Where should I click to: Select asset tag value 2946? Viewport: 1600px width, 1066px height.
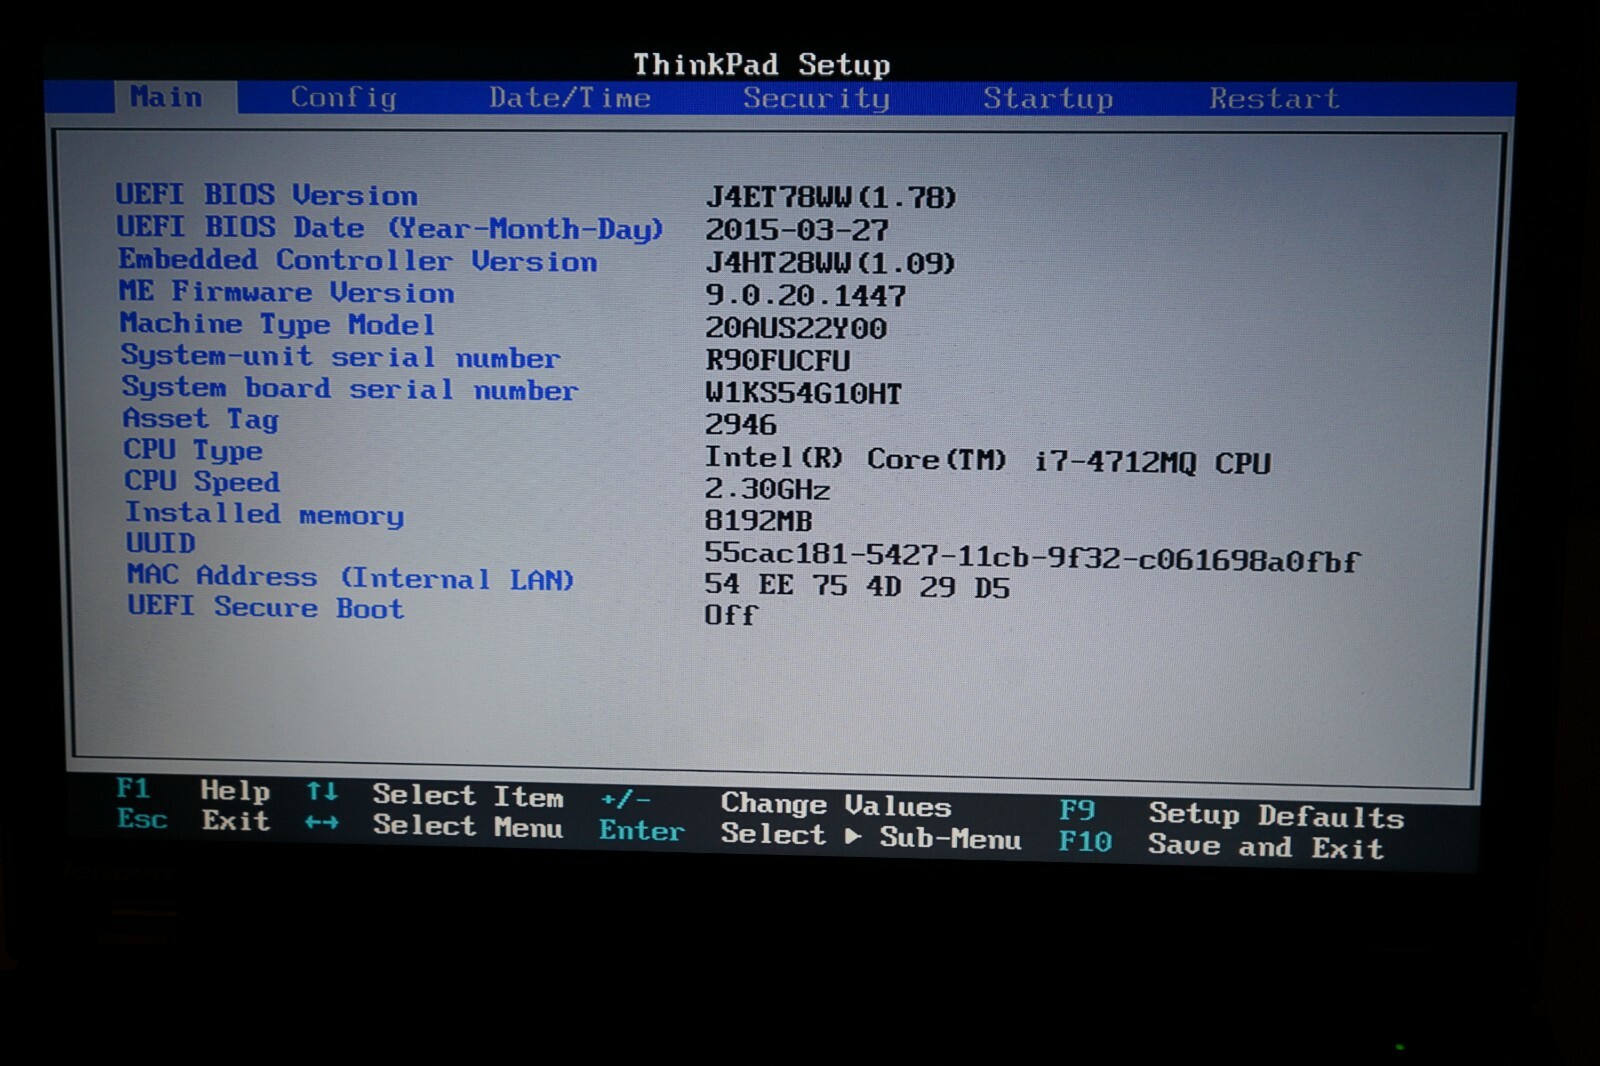[741, 424]
